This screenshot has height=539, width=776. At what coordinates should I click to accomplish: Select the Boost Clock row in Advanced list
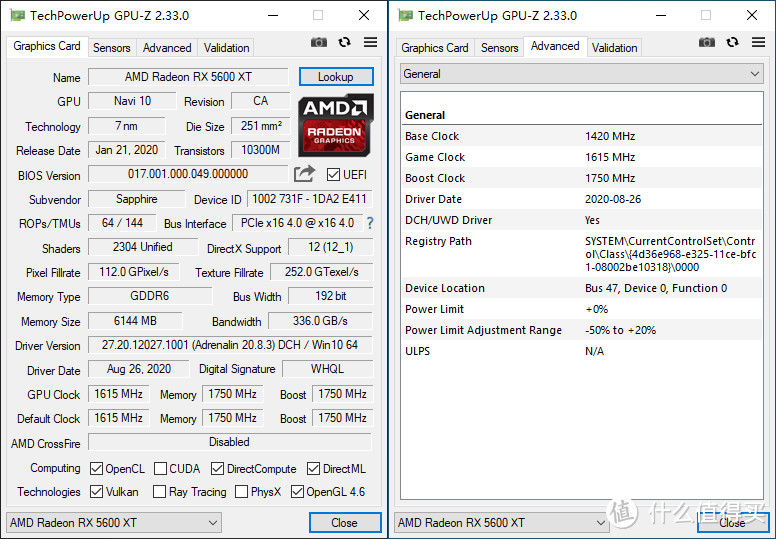pyautogui.click(x=582, y=178)
